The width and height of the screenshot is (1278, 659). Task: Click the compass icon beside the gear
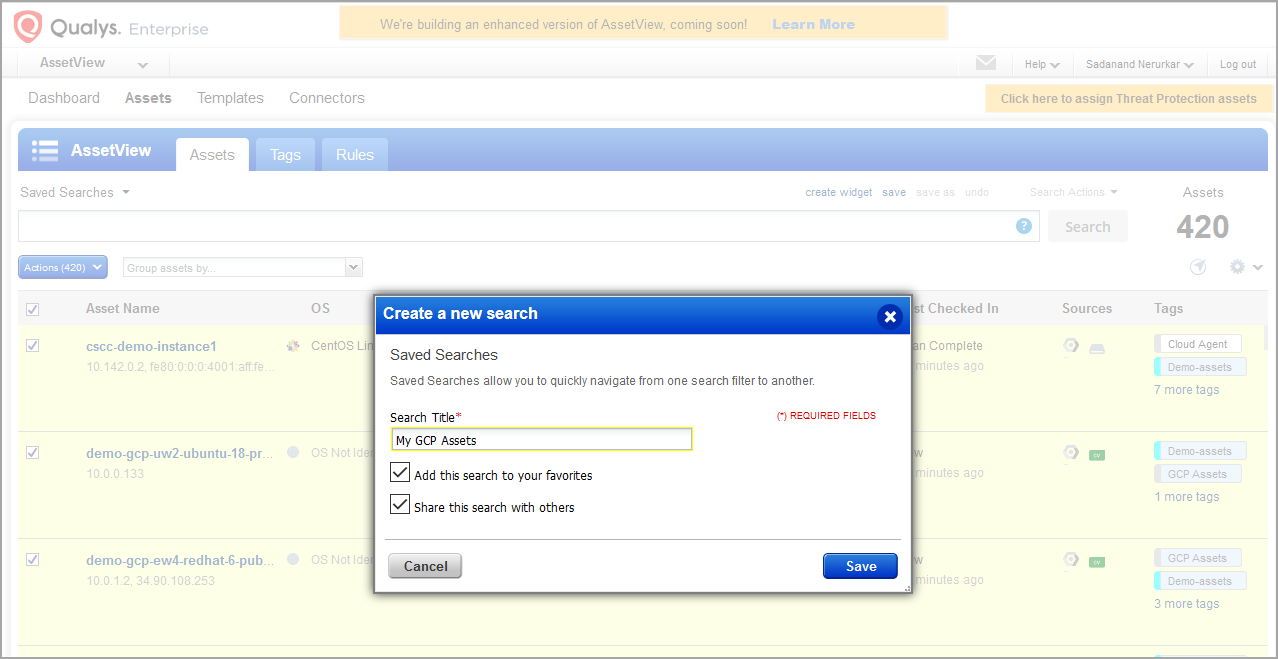click(x=1198, y=267)
